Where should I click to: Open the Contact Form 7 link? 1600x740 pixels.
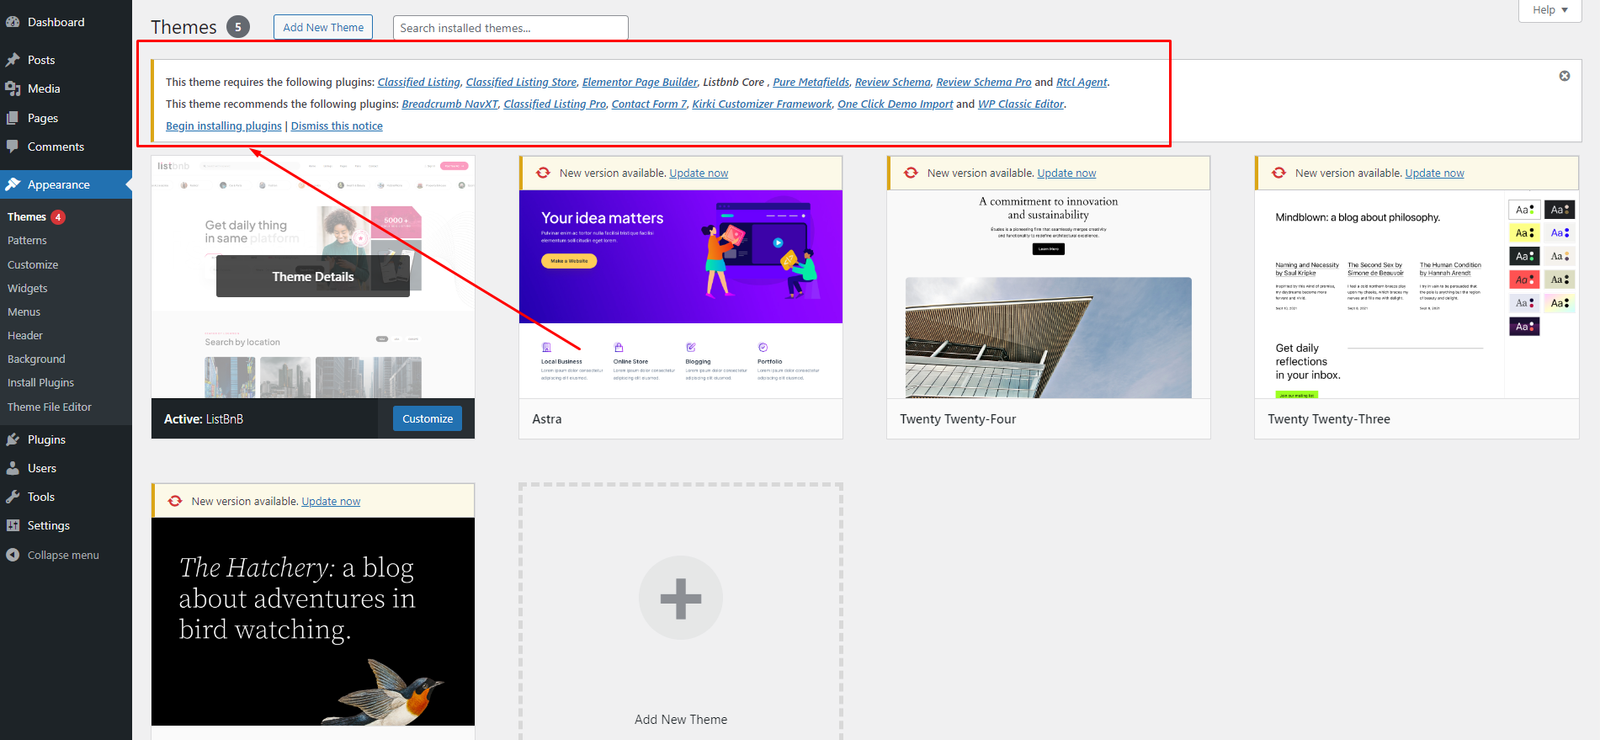[649, 104]
